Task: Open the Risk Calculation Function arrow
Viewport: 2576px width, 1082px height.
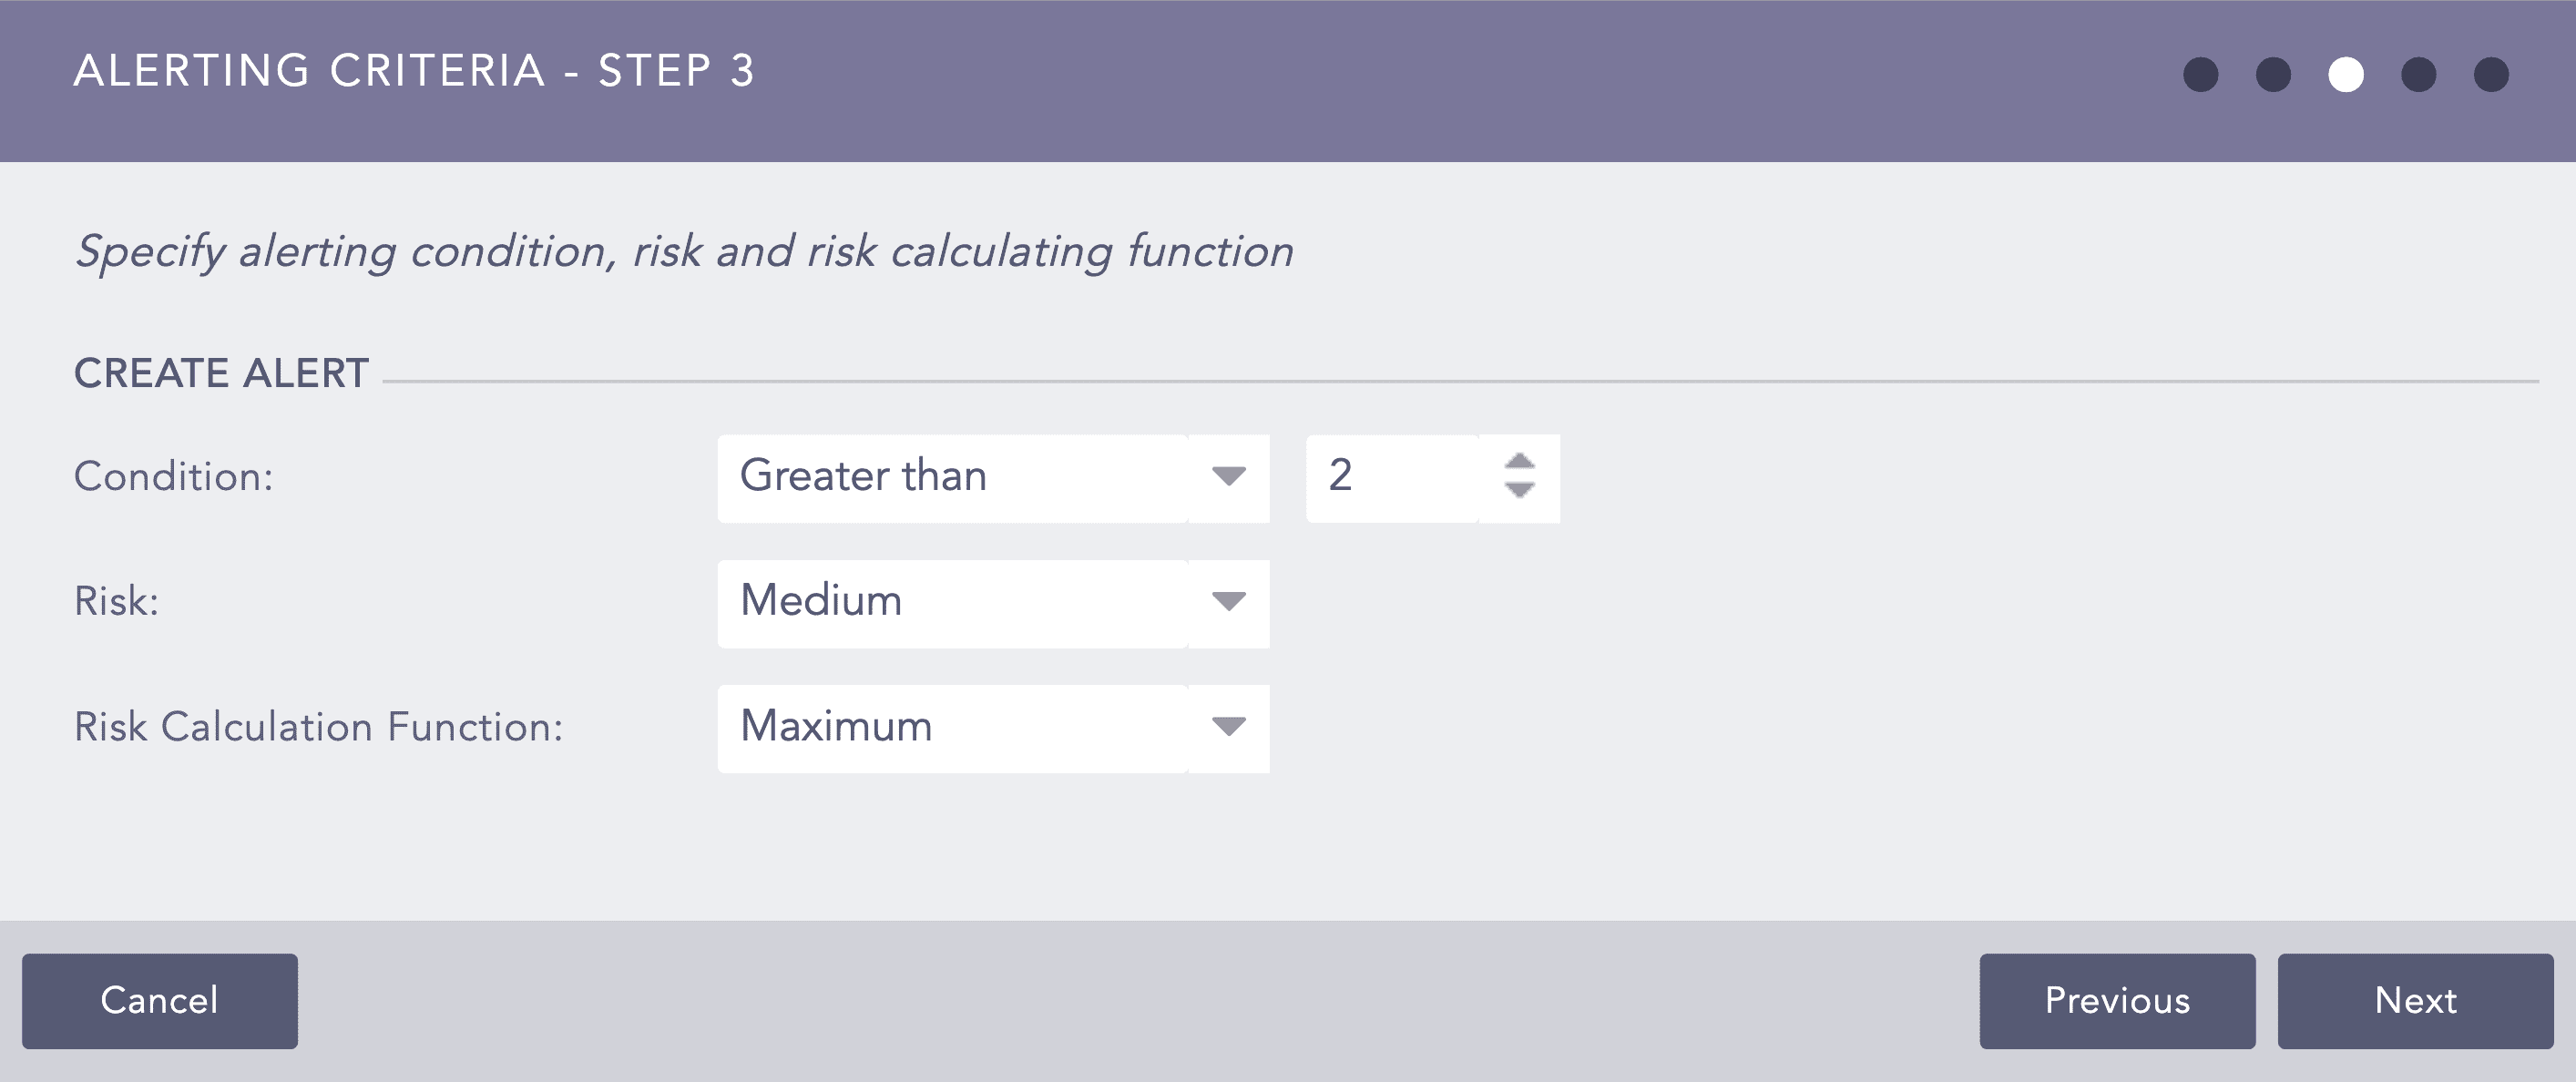Action: click(x=1228, y=727)
